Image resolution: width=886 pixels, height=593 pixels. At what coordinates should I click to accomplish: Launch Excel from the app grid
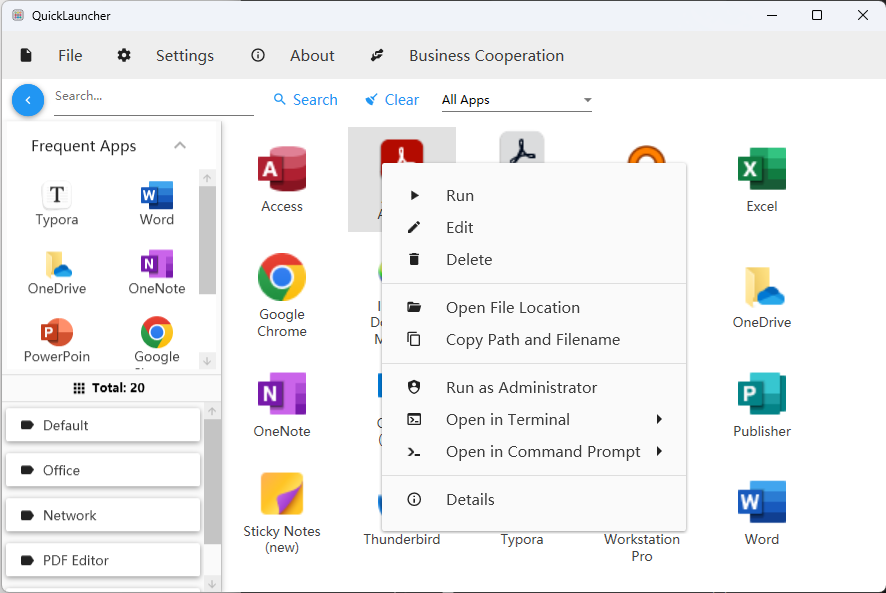pyautogui.click(x=762, y=179)
